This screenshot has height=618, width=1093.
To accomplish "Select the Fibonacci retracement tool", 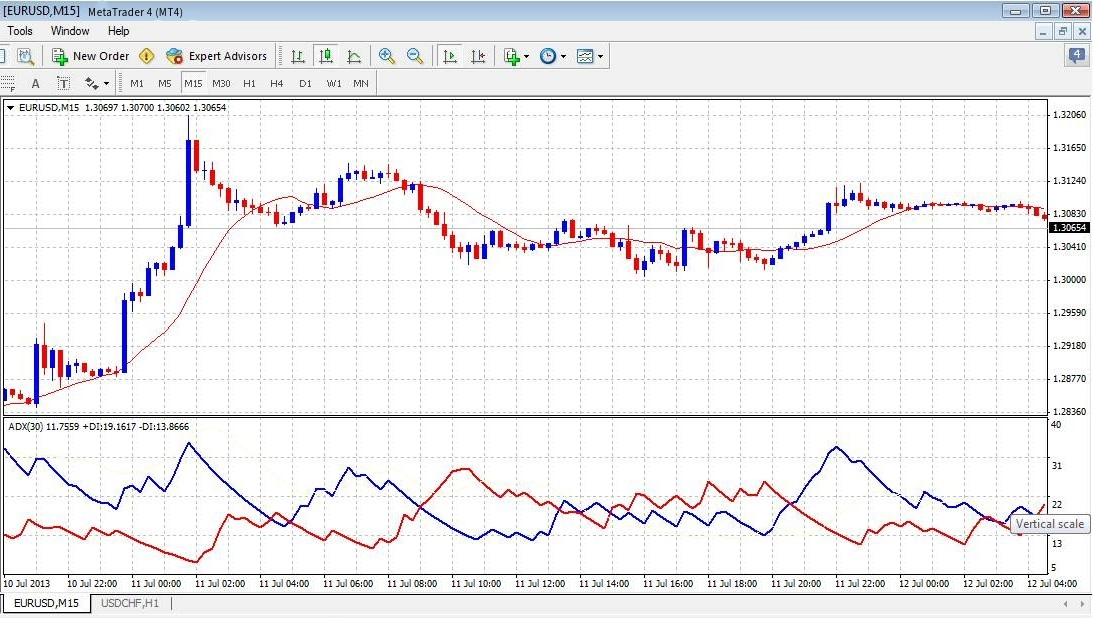I will pos(8,84).
